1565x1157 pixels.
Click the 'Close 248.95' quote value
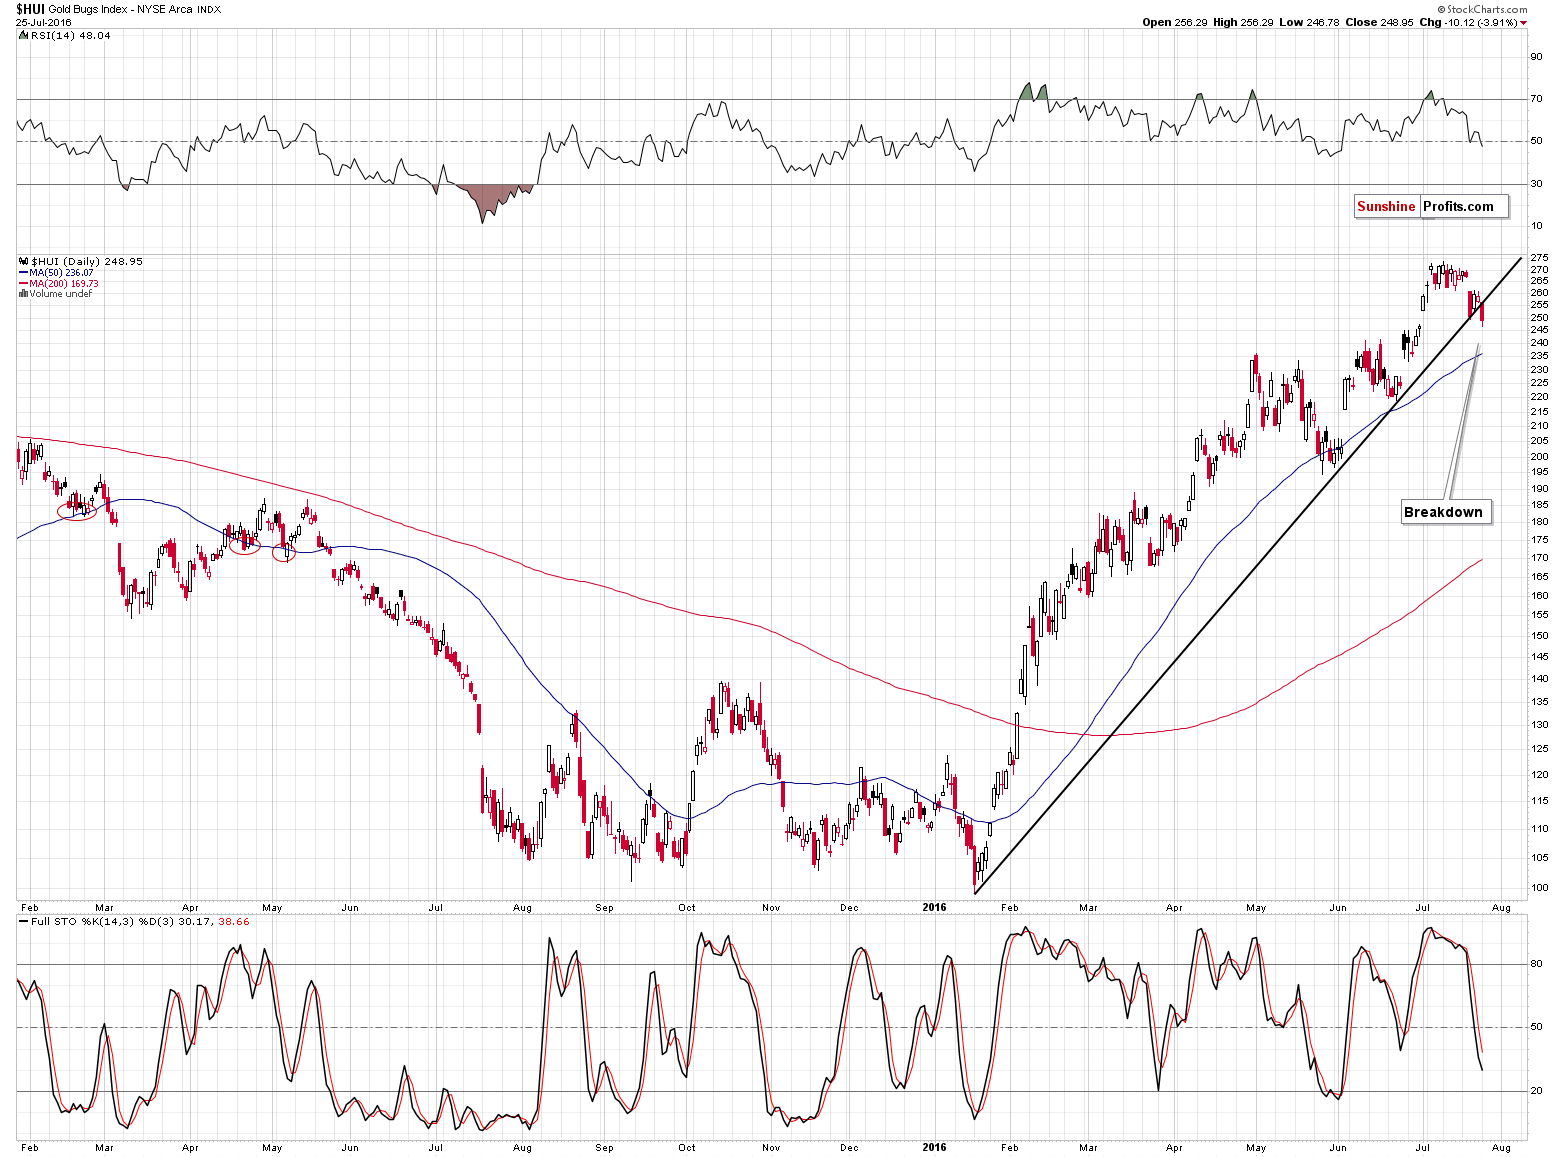click(x=1380, y=22)
